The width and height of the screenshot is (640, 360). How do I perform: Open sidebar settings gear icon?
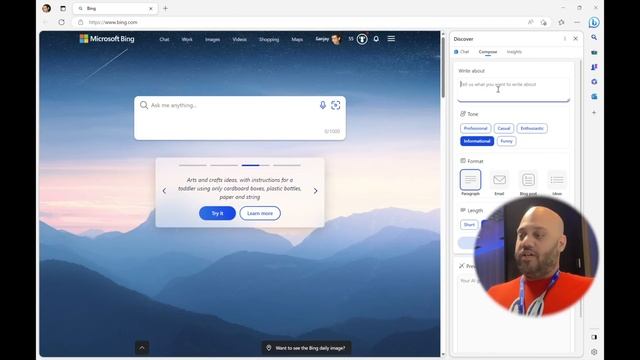pyautogui.click(x=594, y=351)
